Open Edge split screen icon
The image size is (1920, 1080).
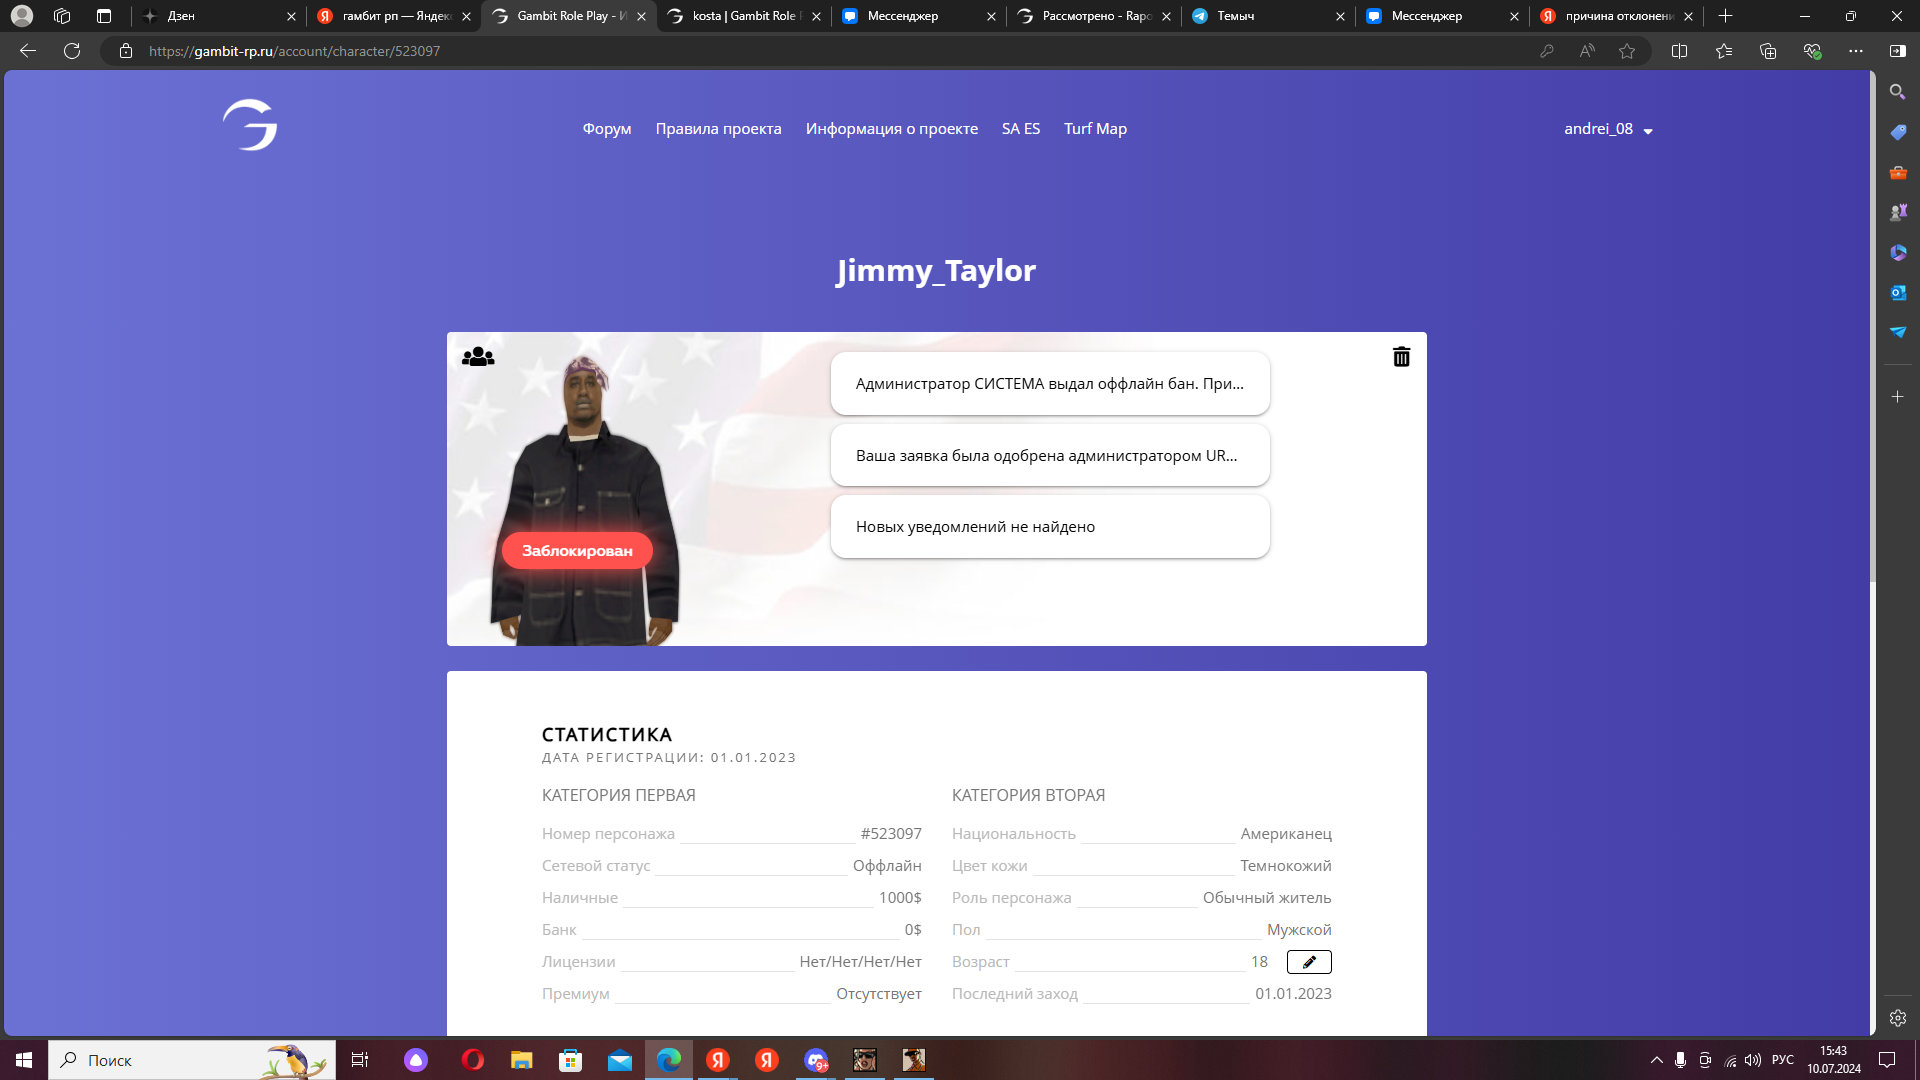tap(1679, 51)
